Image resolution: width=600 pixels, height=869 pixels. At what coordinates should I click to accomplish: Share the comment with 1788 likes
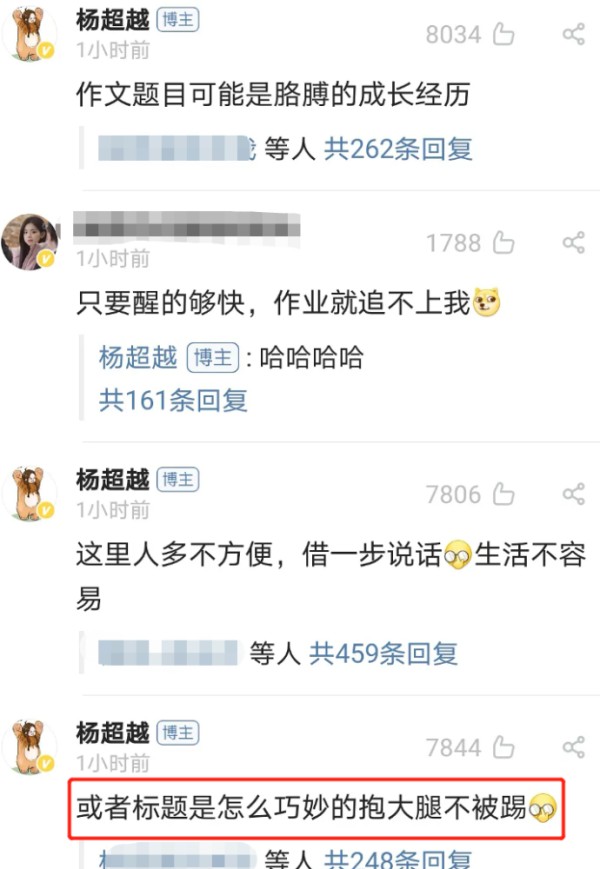pyautogui.click(x=574, y=243)
